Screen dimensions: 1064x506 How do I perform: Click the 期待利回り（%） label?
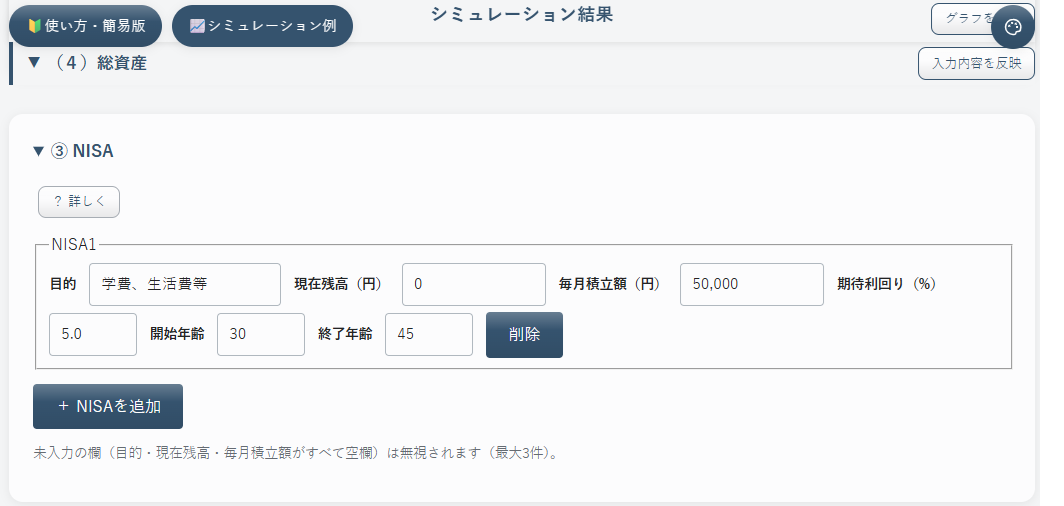click(x=886, y=284)
